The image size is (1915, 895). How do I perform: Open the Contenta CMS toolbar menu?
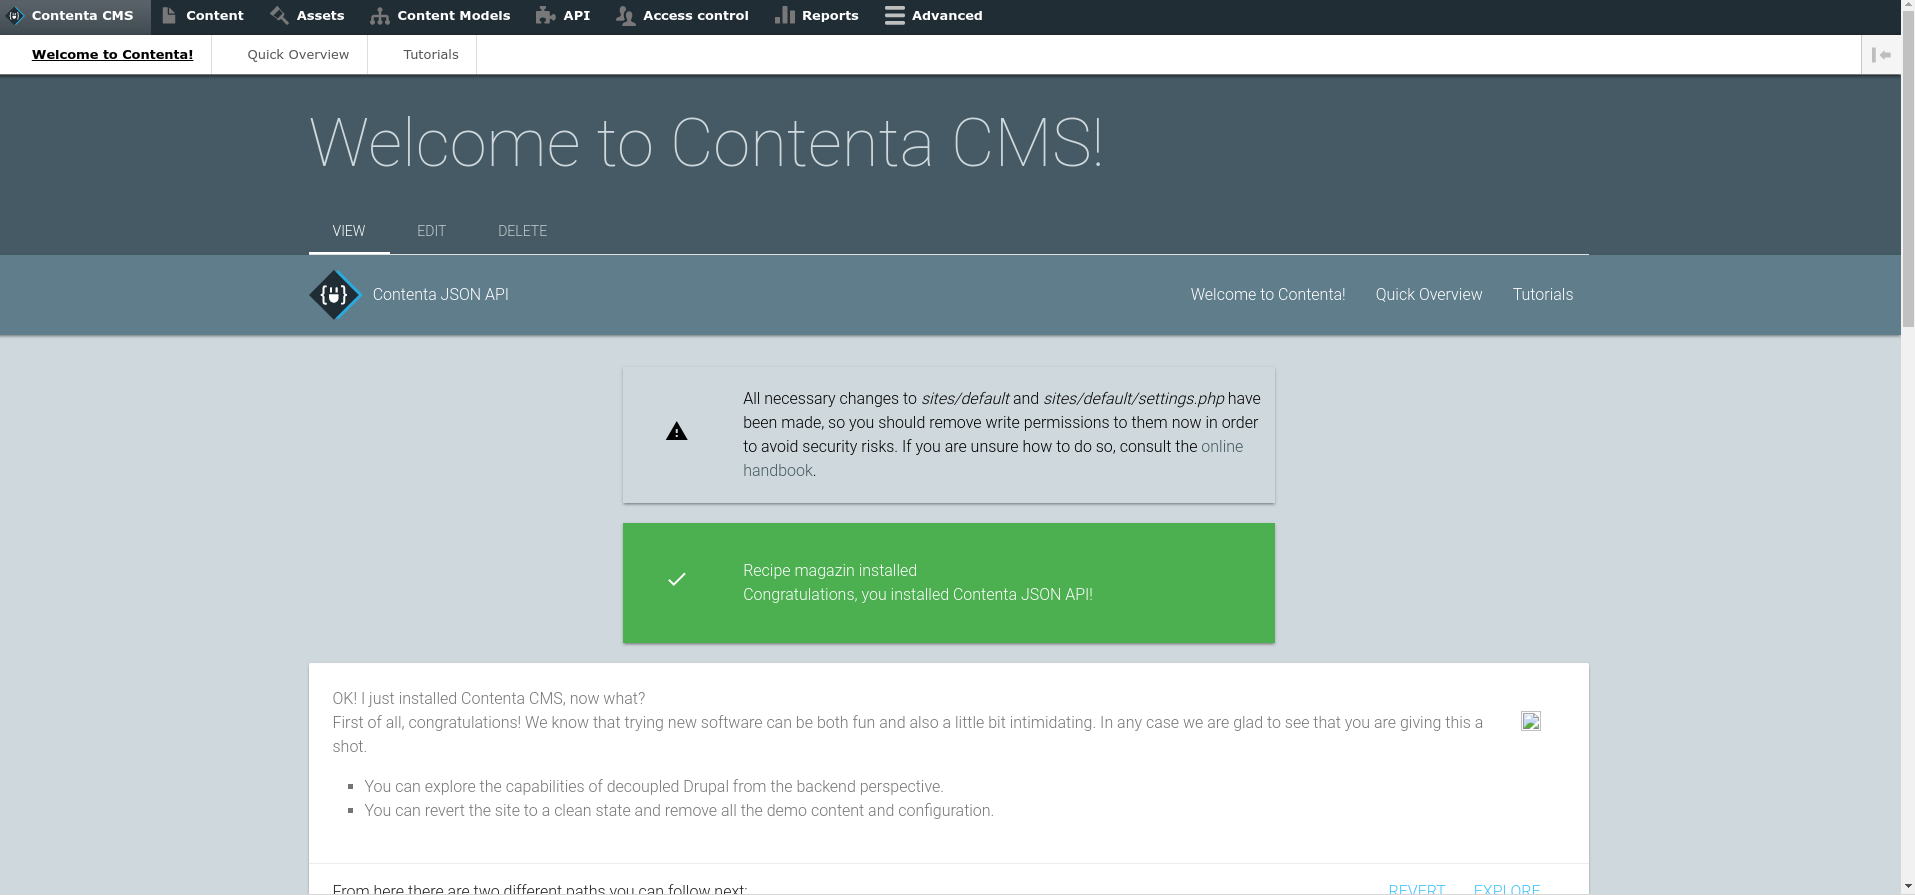pos(75,16)
